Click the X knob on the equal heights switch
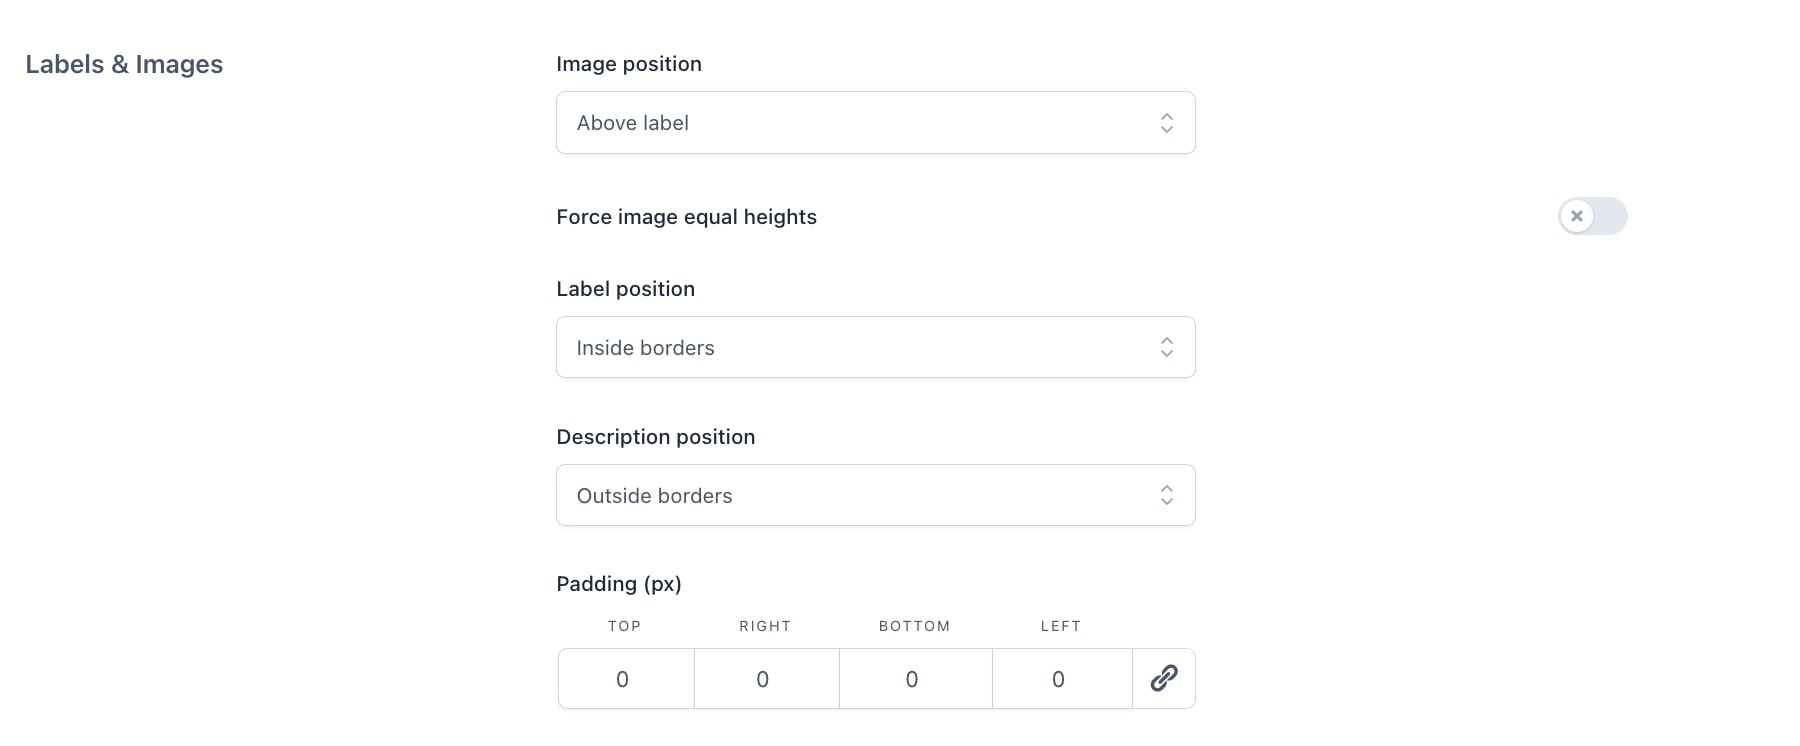 (x=1577, y=216)
